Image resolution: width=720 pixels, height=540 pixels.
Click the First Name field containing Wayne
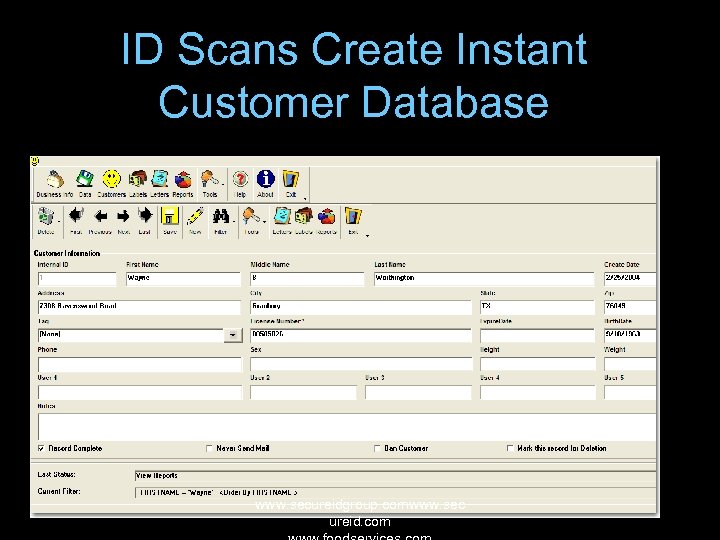(183, 279)
